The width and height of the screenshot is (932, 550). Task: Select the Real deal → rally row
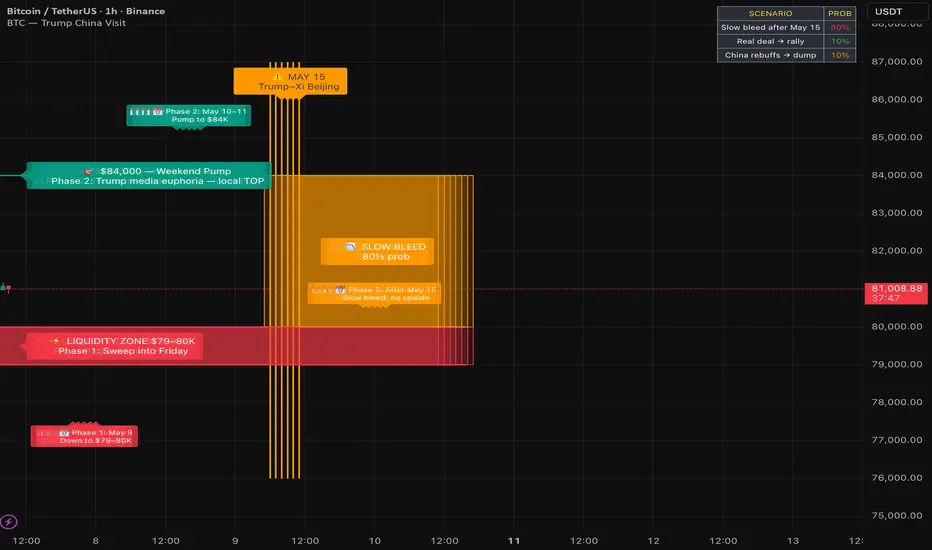786,41
